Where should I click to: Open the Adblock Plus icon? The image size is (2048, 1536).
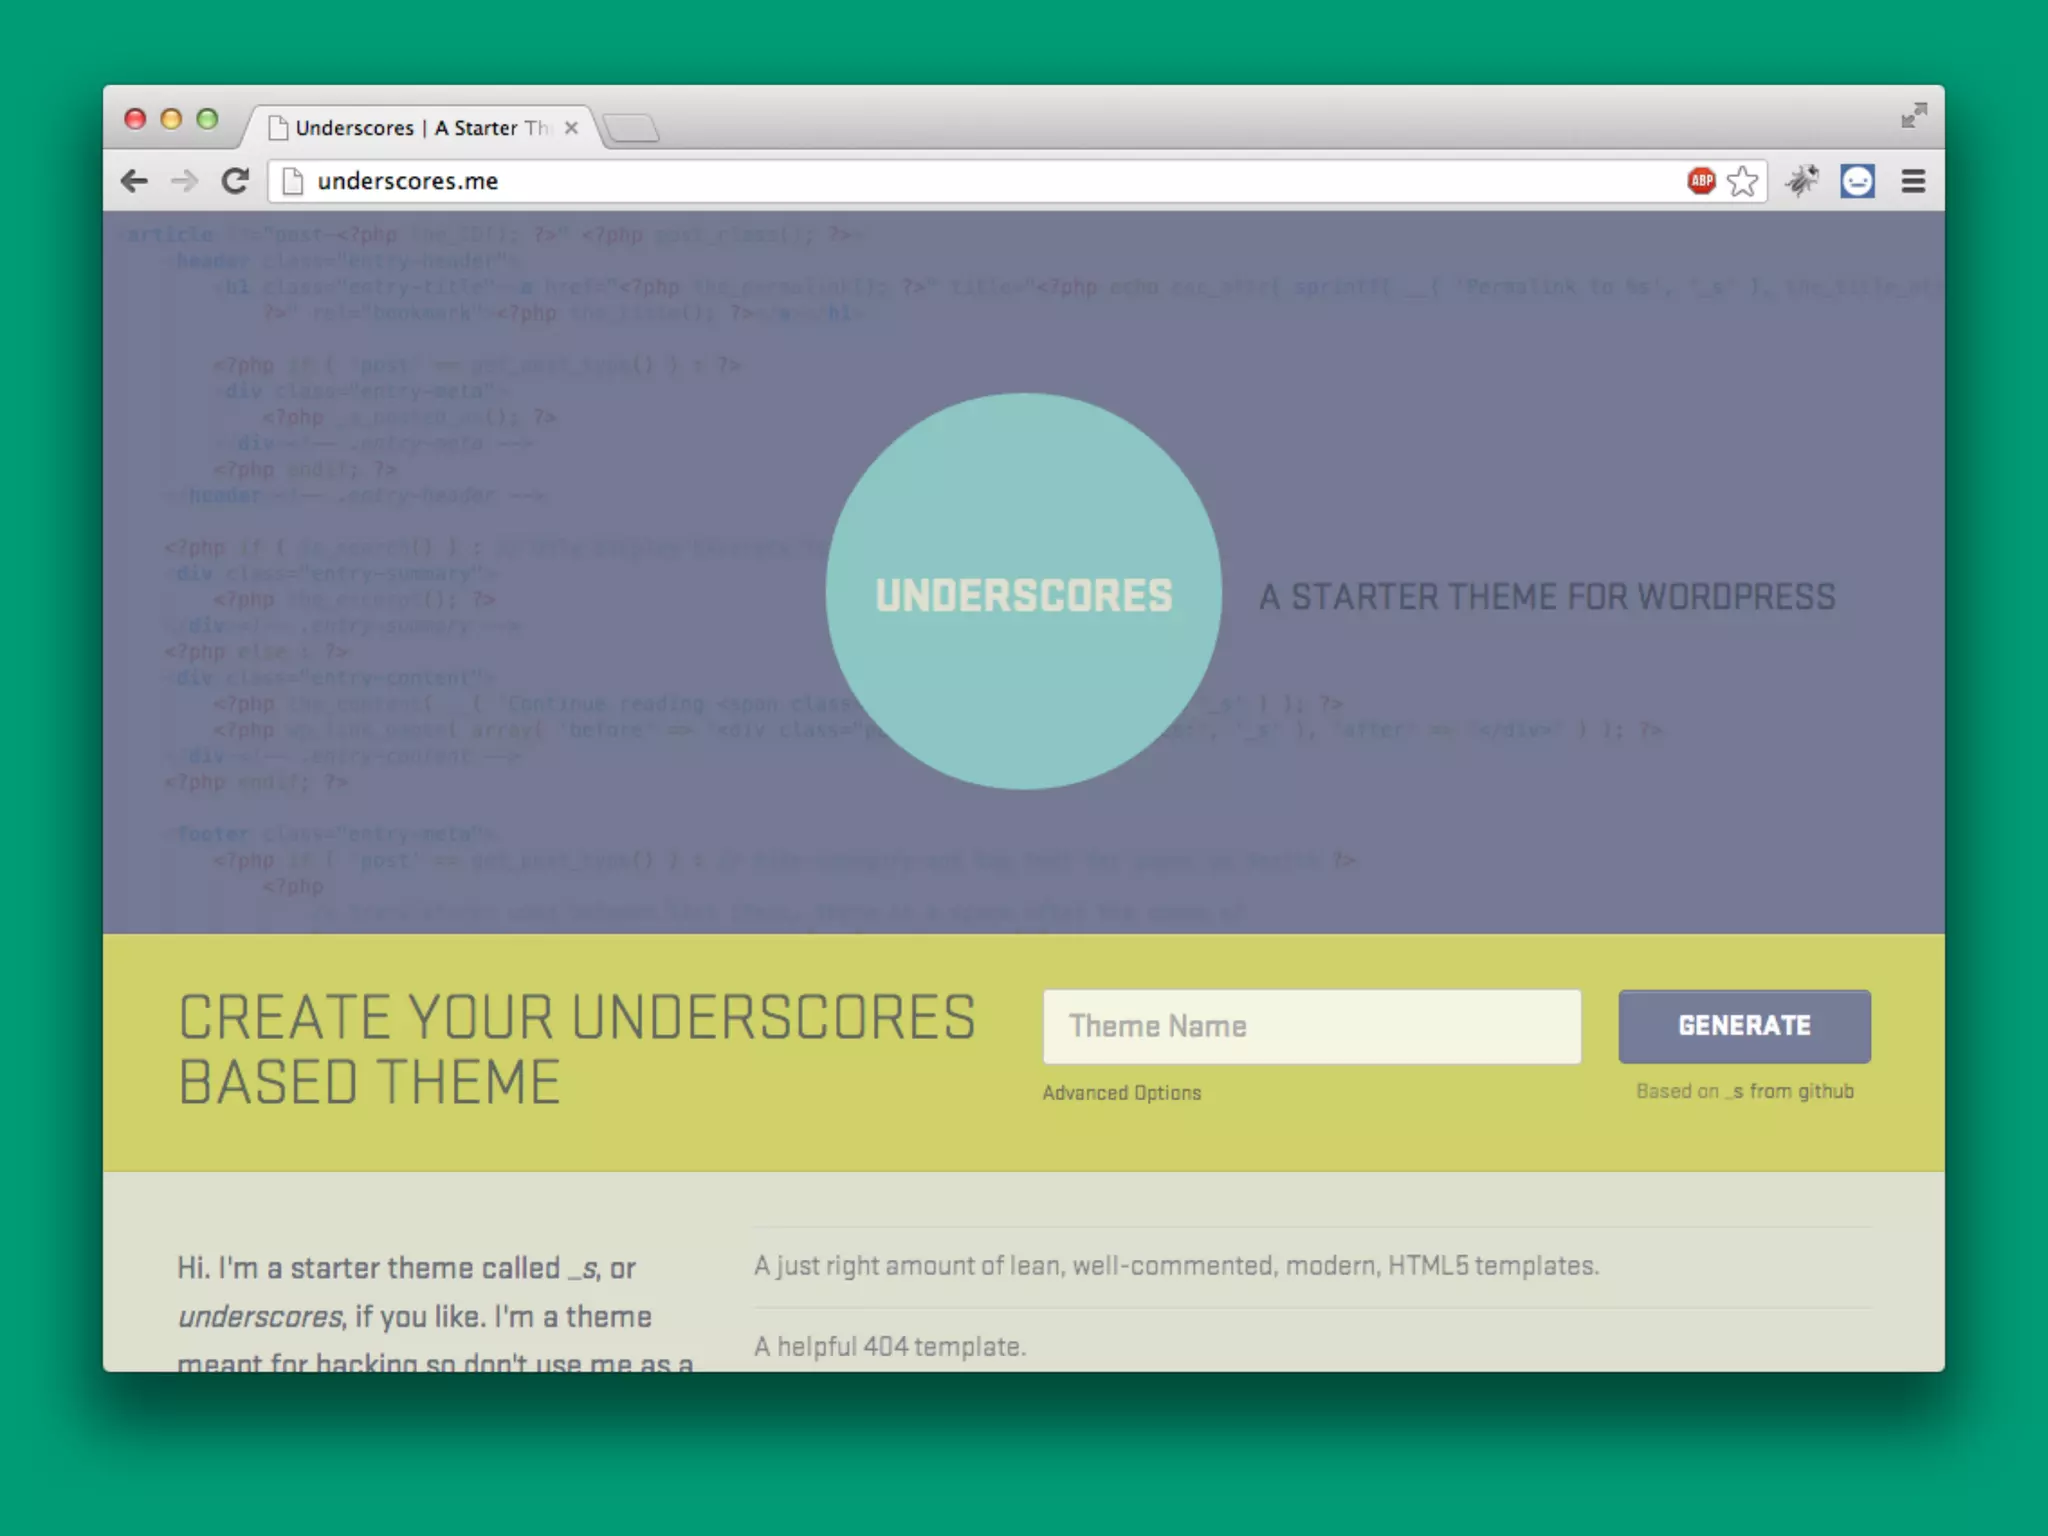(1701, 181)
